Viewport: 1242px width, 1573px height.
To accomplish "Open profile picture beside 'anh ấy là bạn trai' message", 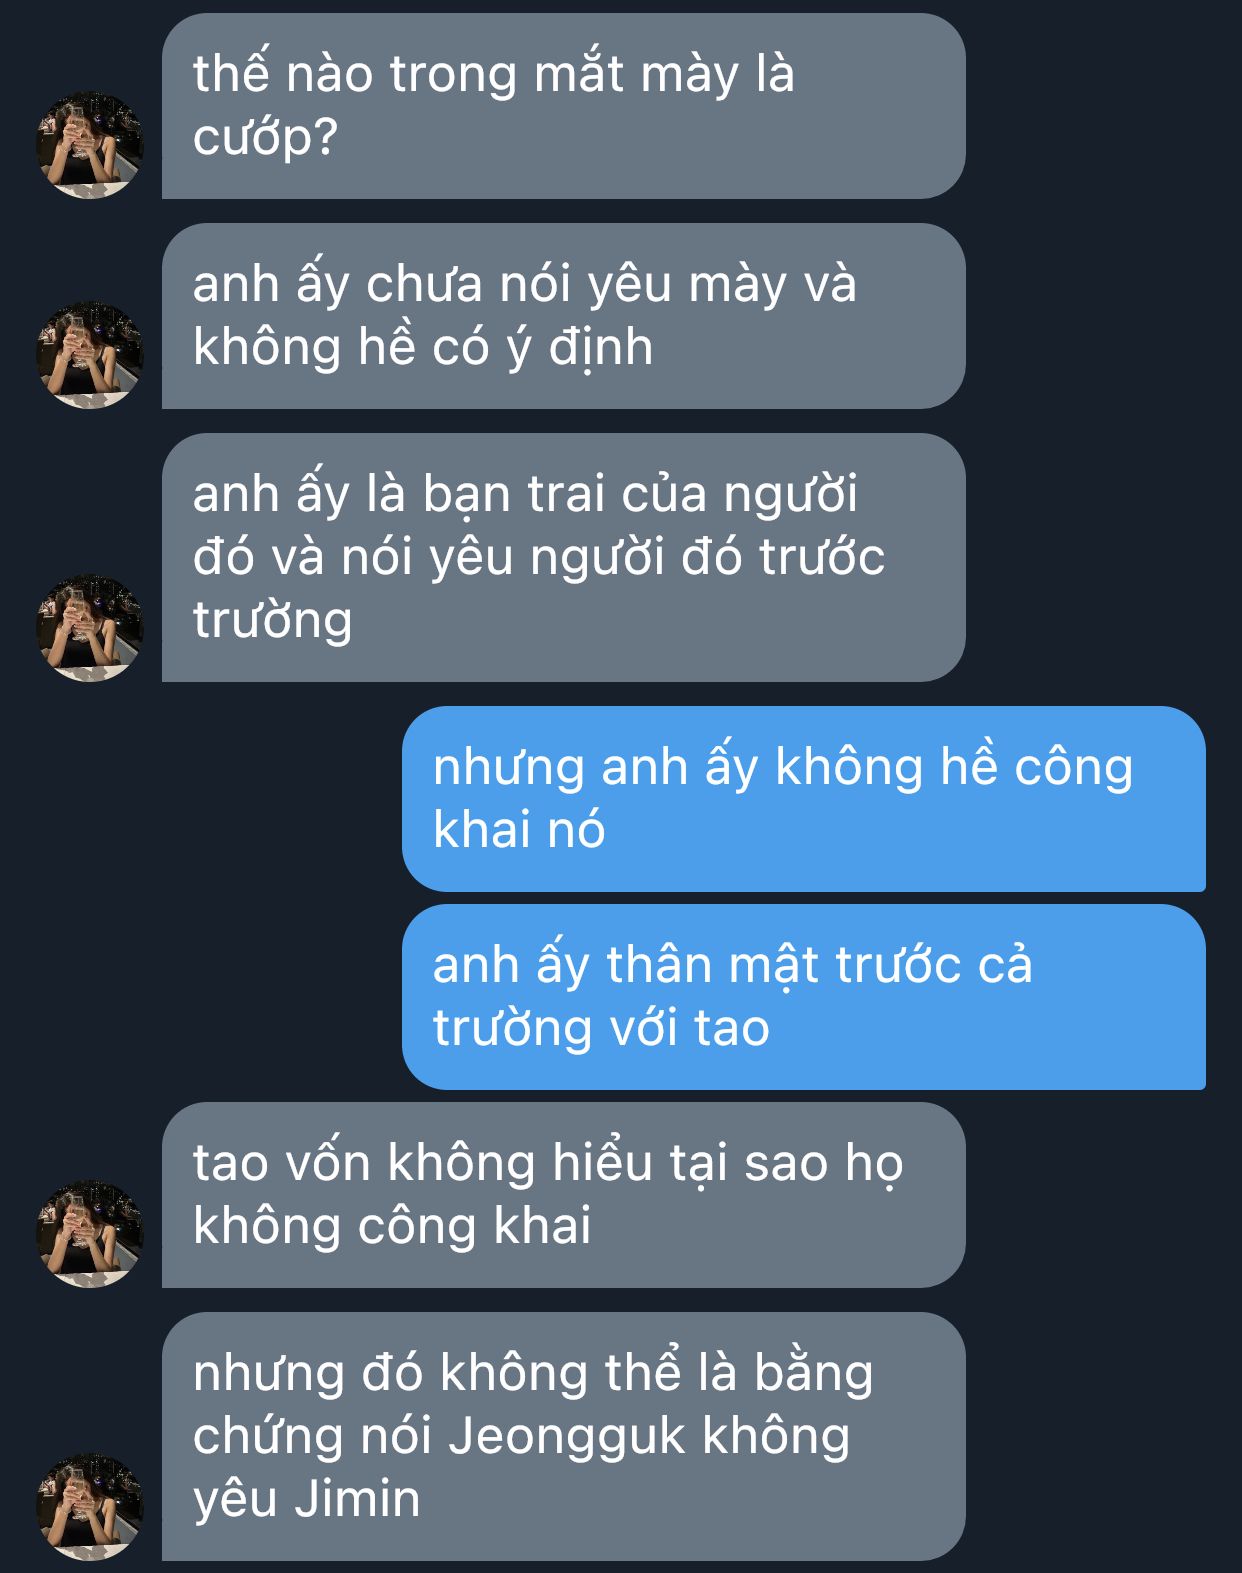I will pos(90,628).
